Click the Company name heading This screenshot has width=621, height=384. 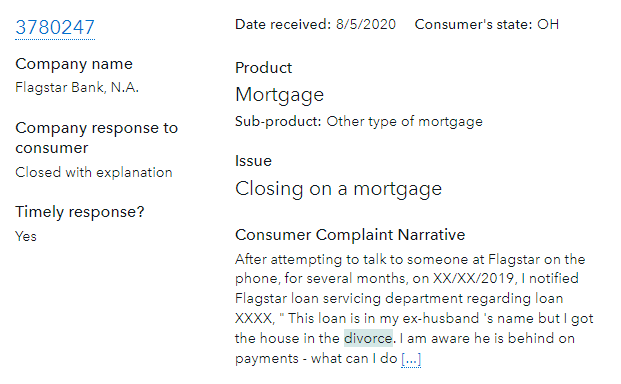74,64
